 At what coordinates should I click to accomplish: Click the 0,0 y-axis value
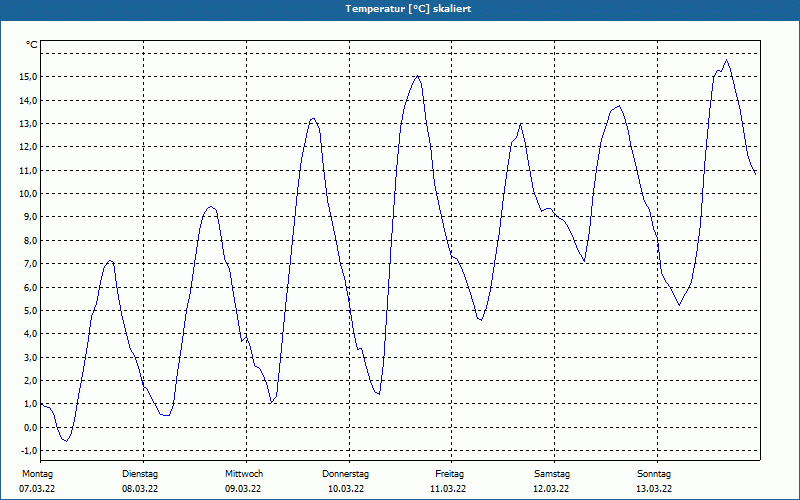tap(30, 428)
